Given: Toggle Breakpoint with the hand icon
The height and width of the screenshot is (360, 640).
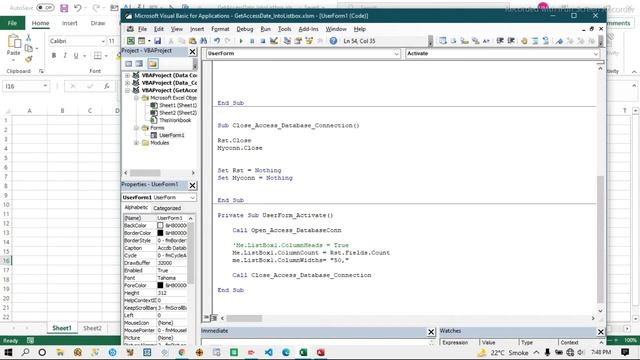Looking at the screenshot, I should [x=524, y=41].
